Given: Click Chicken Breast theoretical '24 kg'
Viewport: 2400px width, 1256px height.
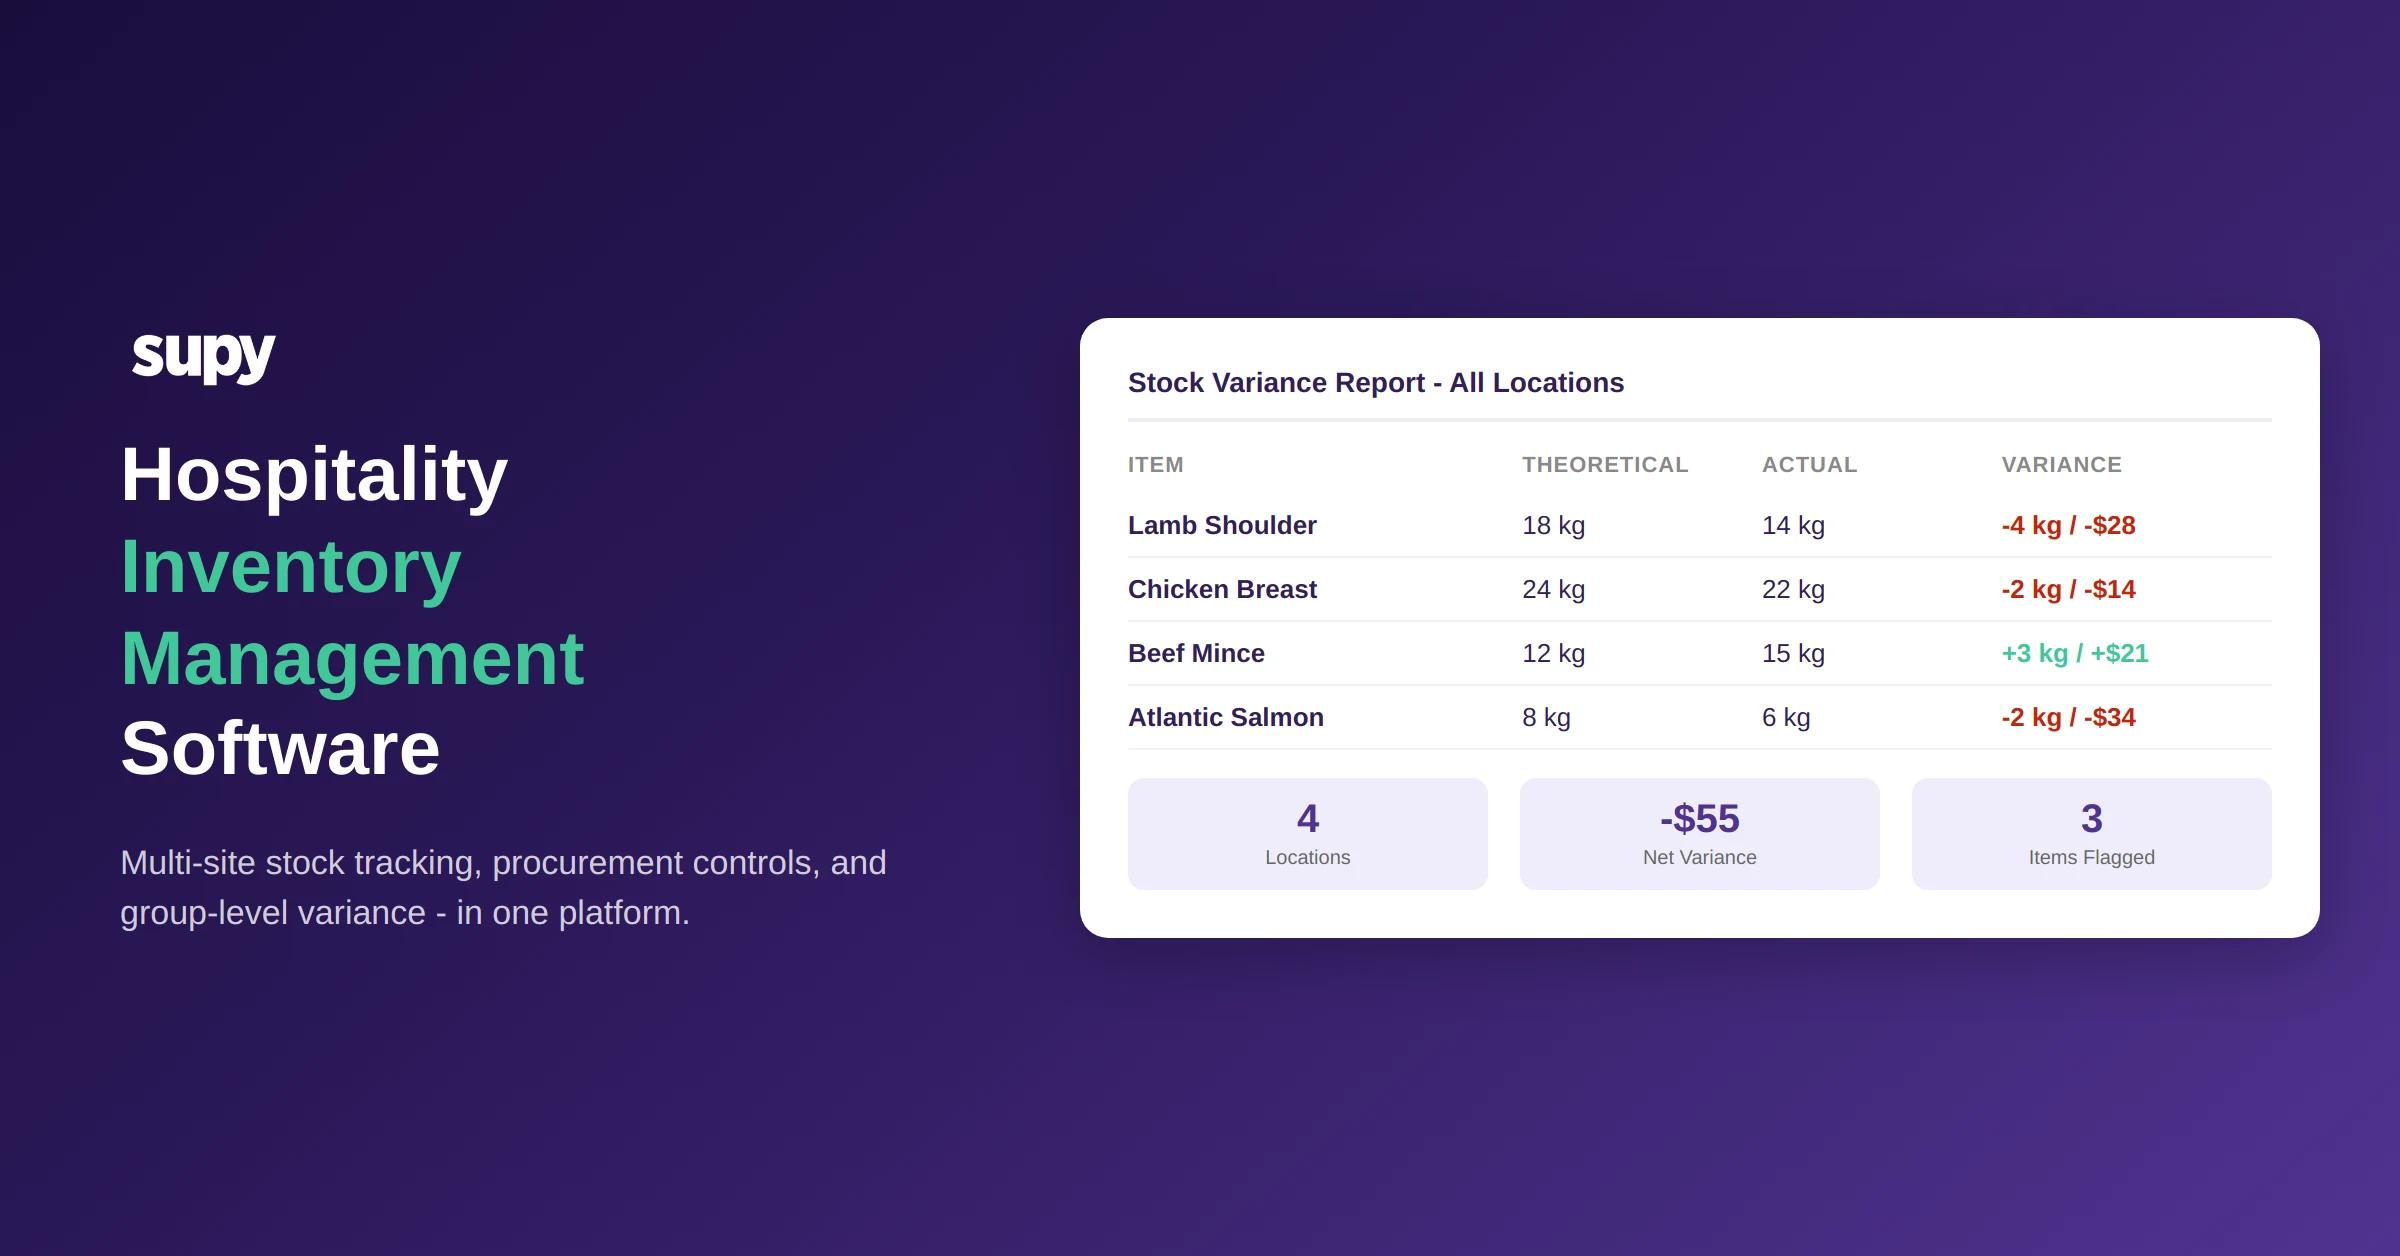Looking at the screenshot, I should (1553, 589).
